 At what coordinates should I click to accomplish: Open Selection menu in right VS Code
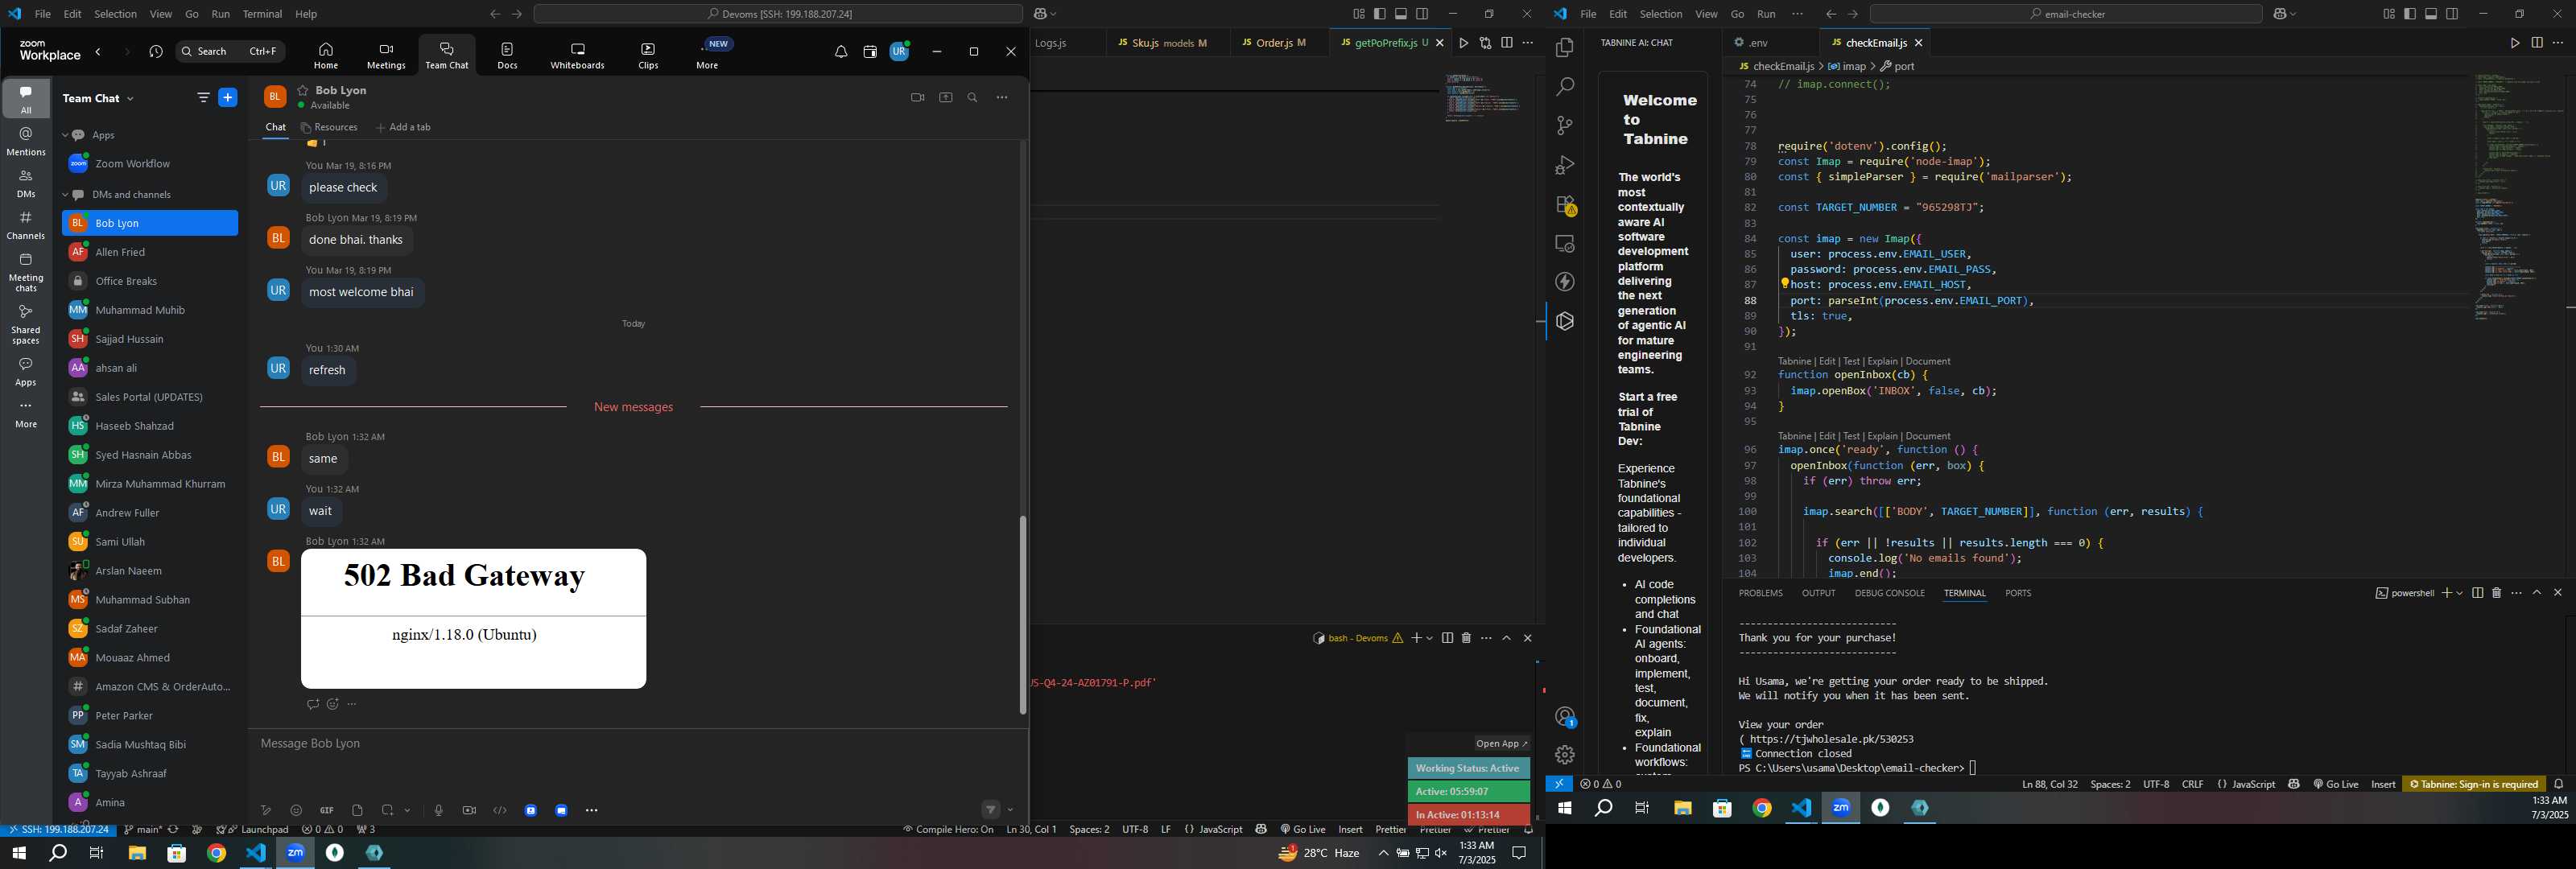pyautogui.click(x=1660, y=14)
